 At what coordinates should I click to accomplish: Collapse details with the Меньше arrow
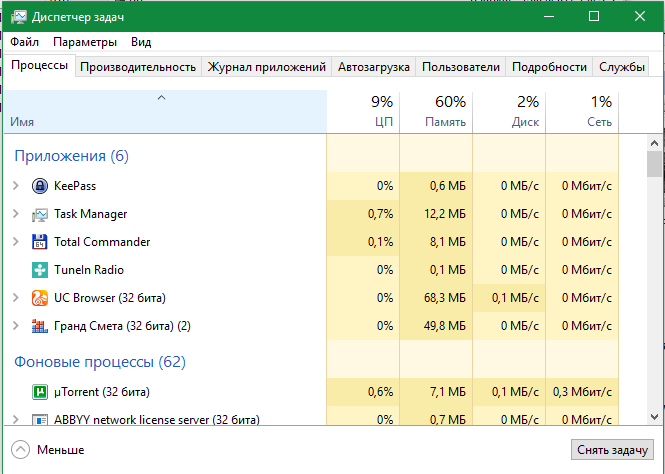[x=20, y=450]
